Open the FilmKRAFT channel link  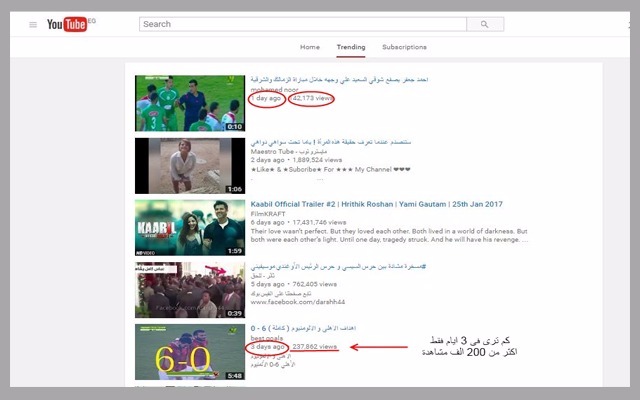[266, 213]
